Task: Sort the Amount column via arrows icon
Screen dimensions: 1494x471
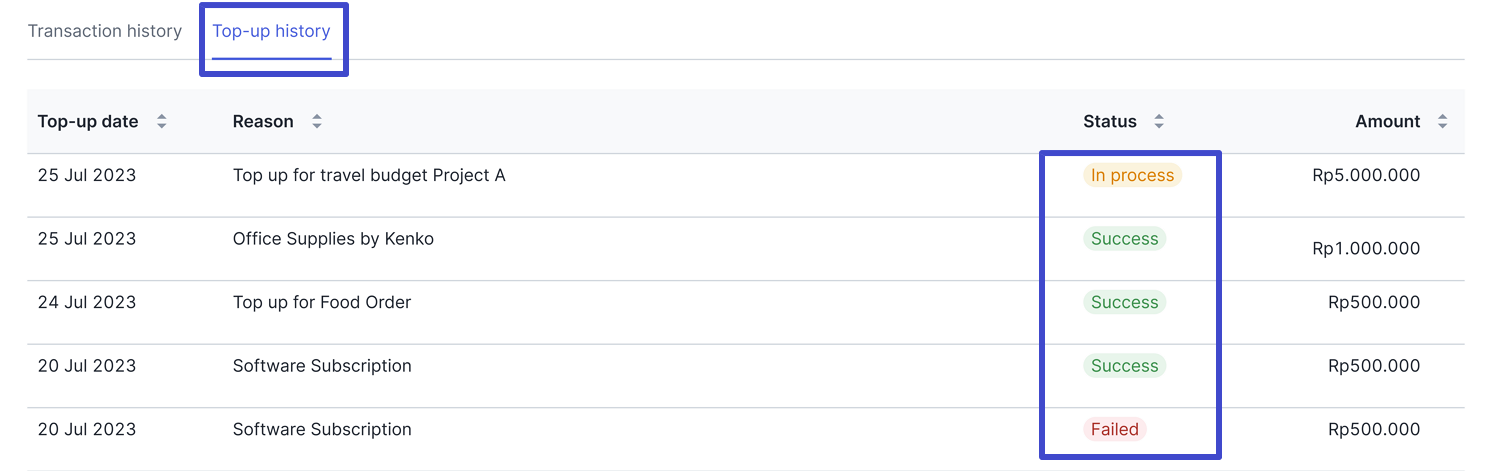Action: (1442, 121)
